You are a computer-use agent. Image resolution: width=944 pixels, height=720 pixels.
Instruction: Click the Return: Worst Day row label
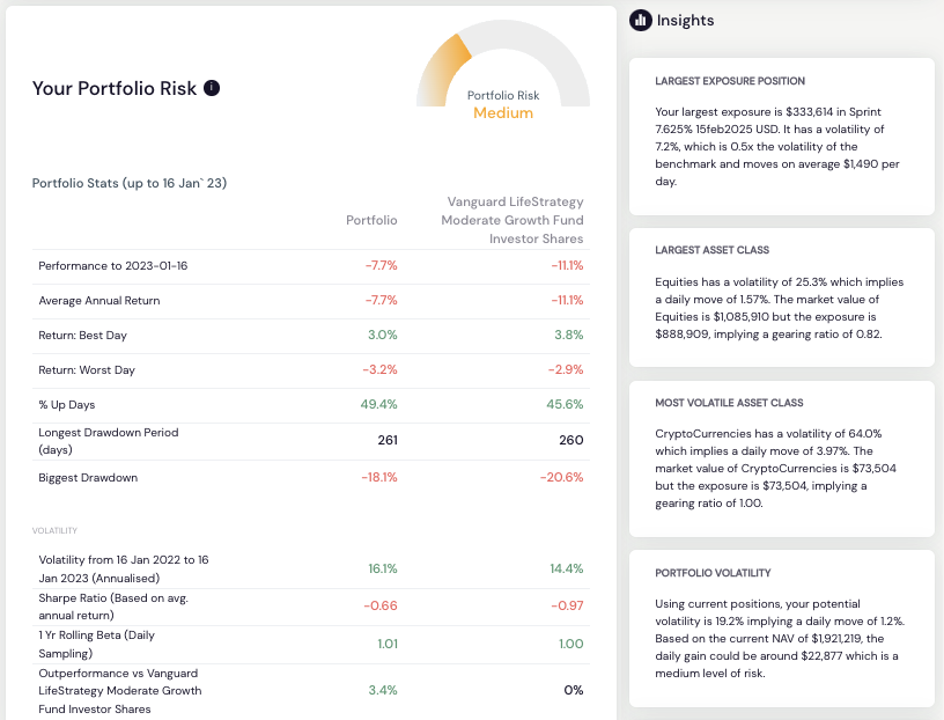pos(87,370)
